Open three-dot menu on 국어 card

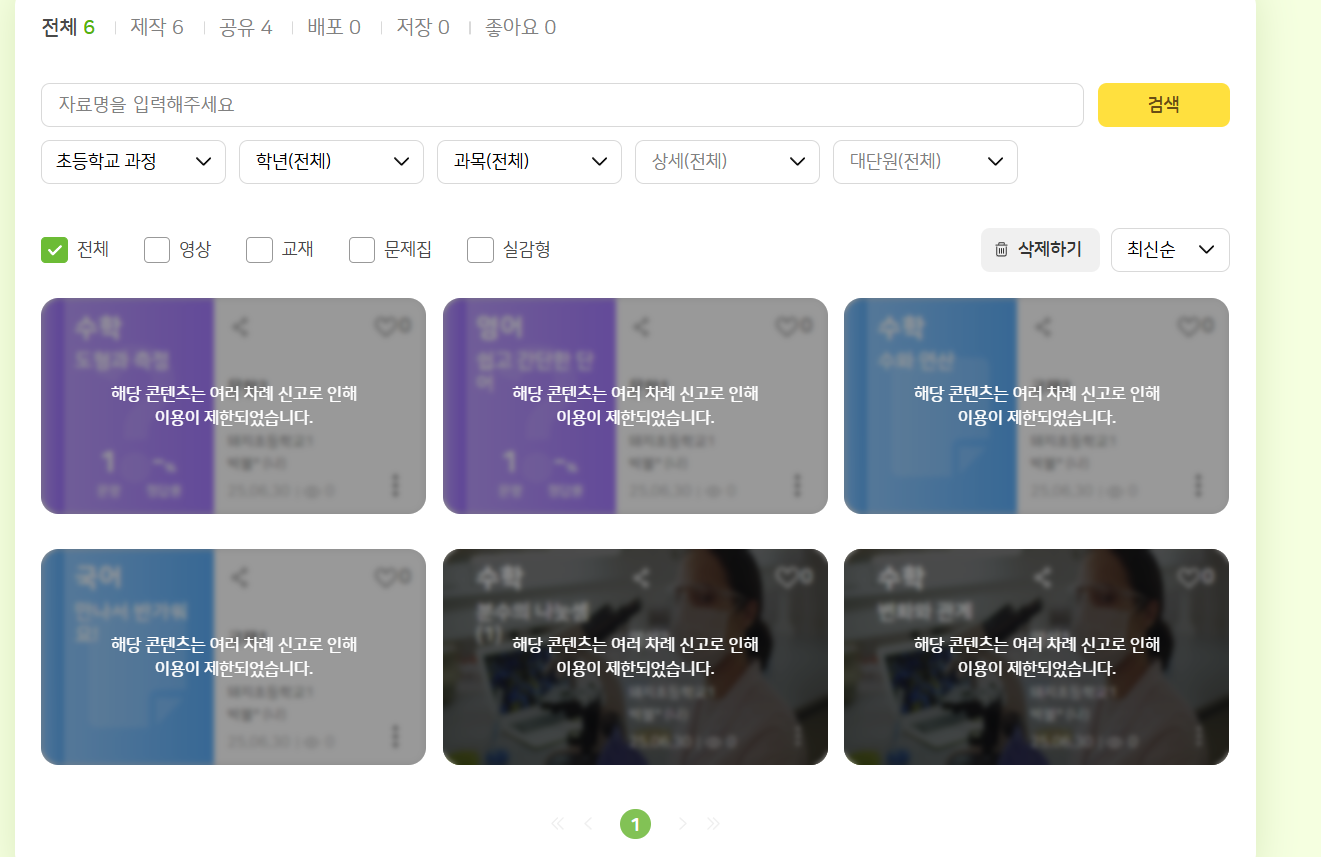coord(395,736)
